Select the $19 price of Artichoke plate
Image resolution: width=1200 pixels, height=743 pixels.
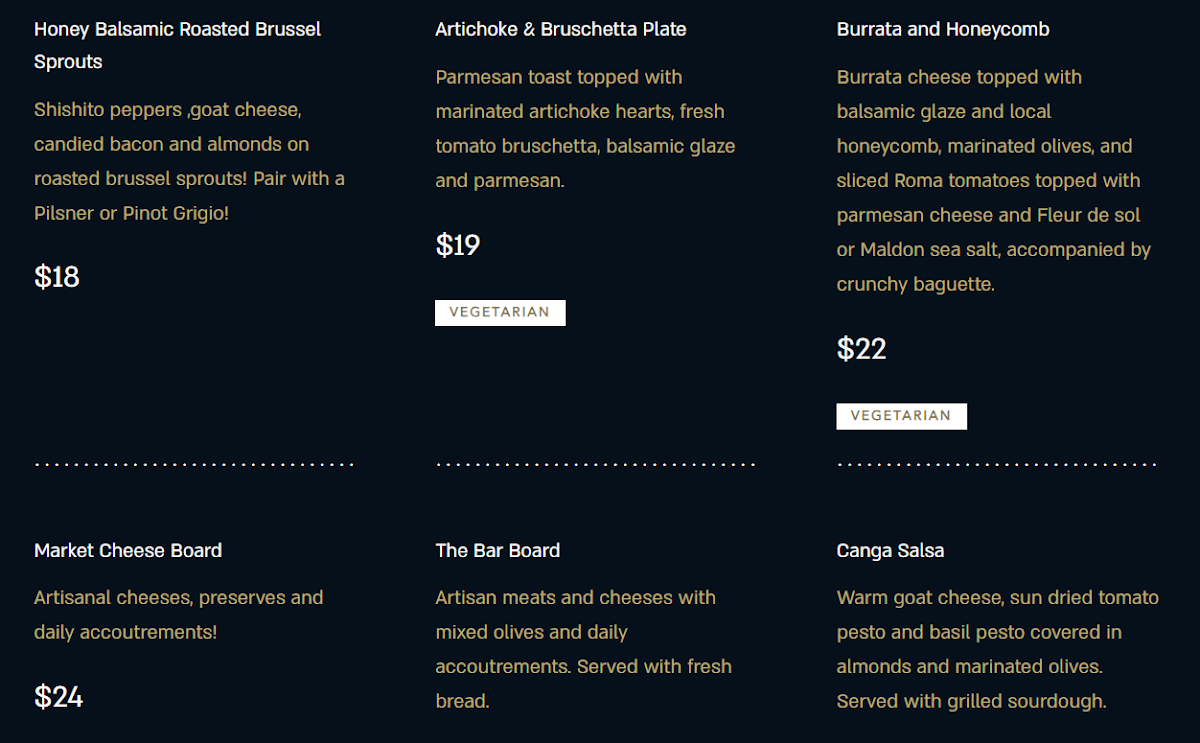click(458, 245)
